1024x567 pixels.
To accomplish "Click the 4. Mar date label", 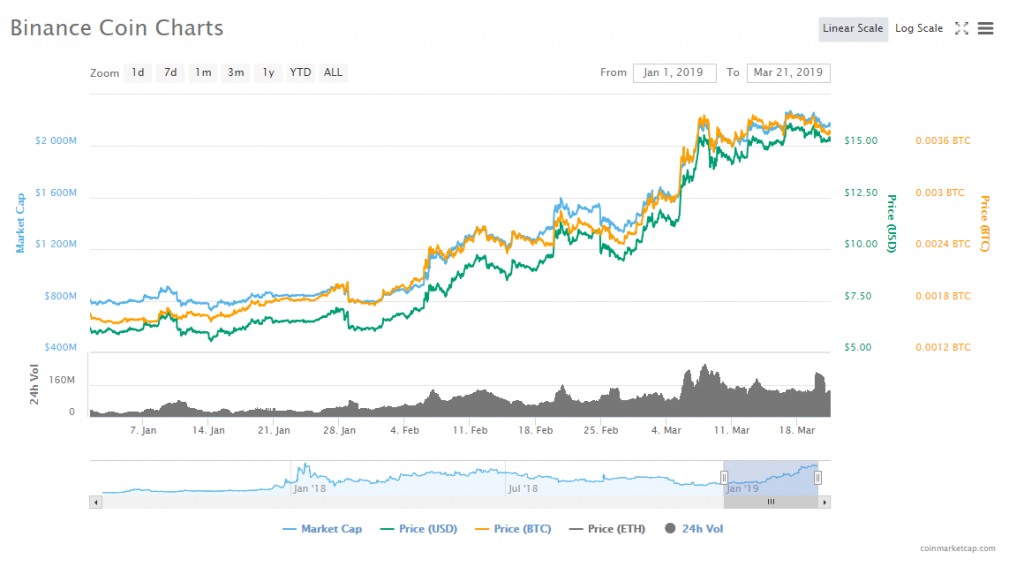I will (x=666, y=430).
